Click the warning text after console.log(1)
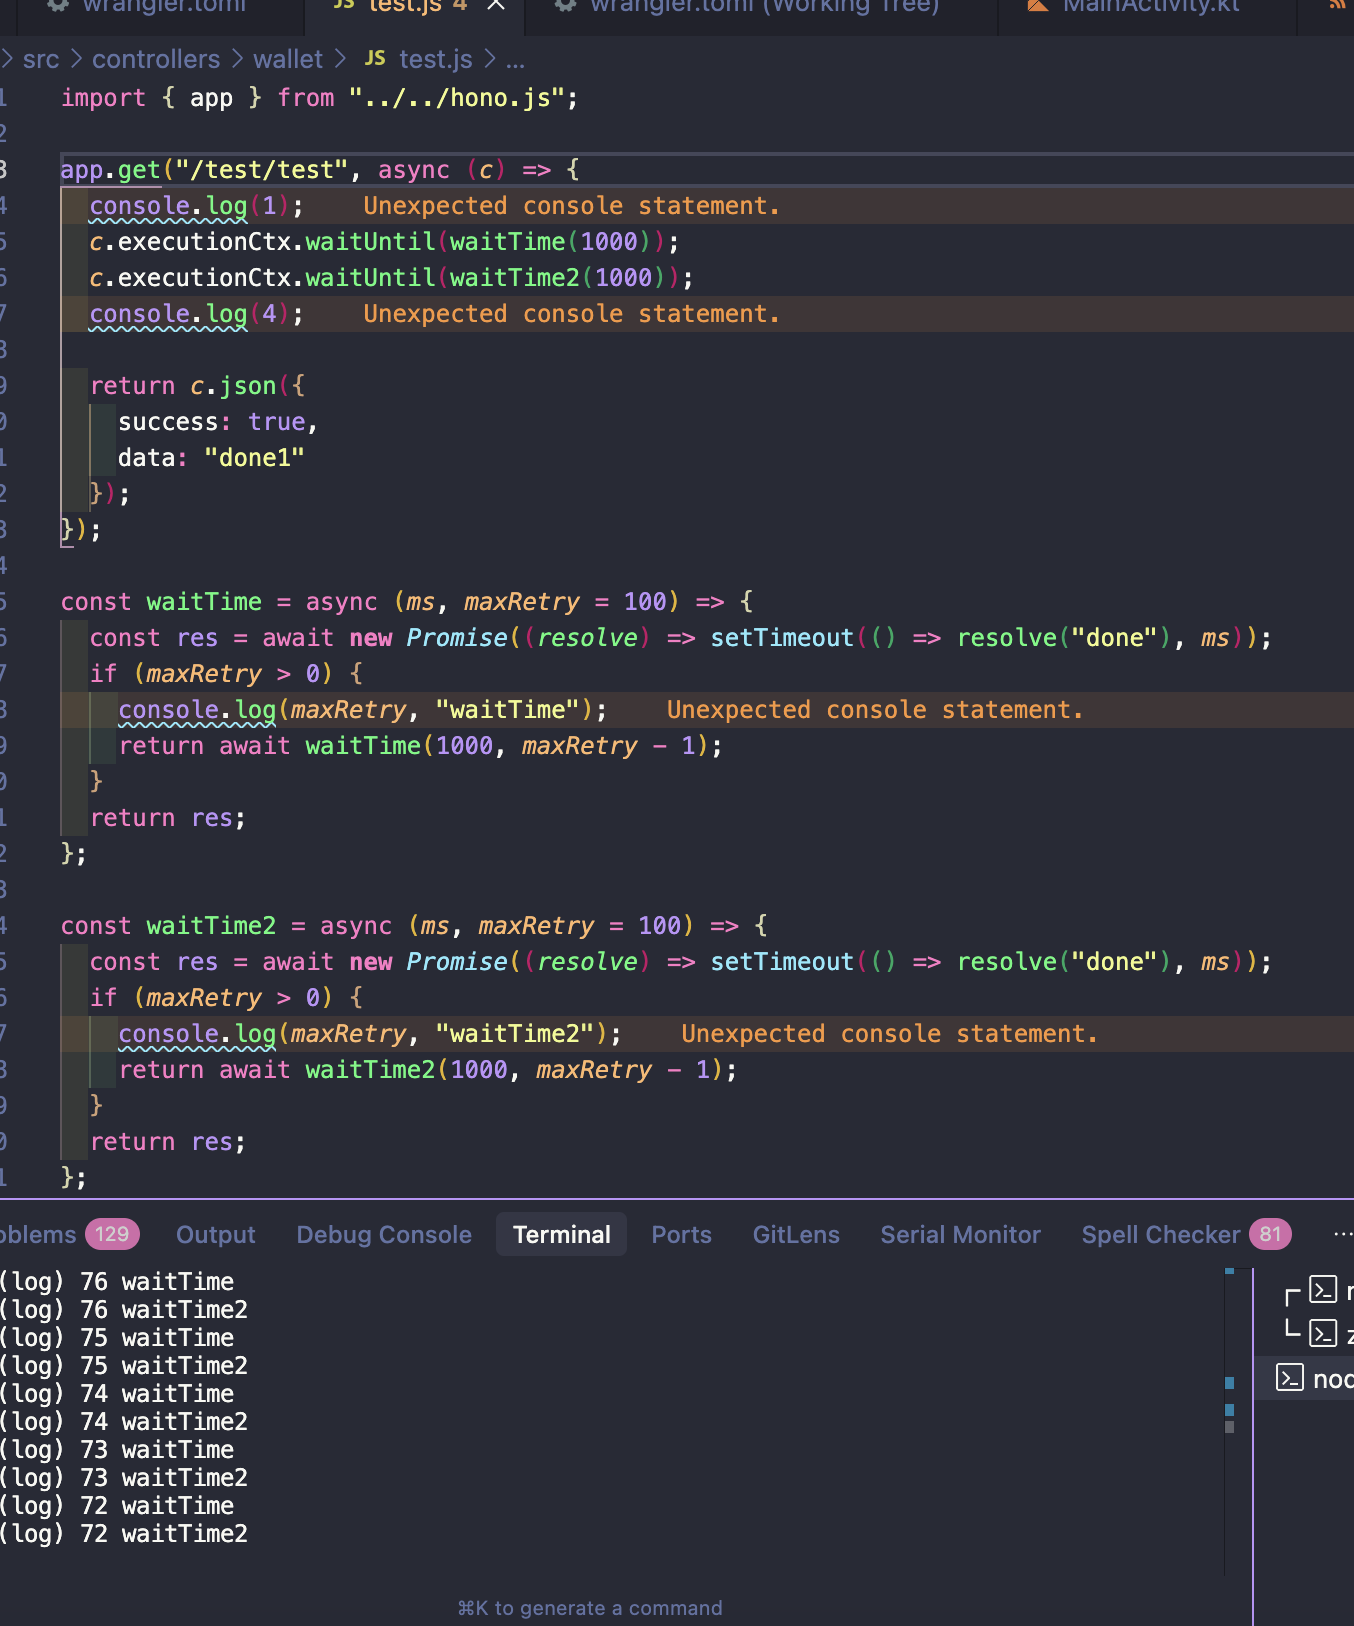This screenshot has width=1354, height=1626. pos(571,206)
